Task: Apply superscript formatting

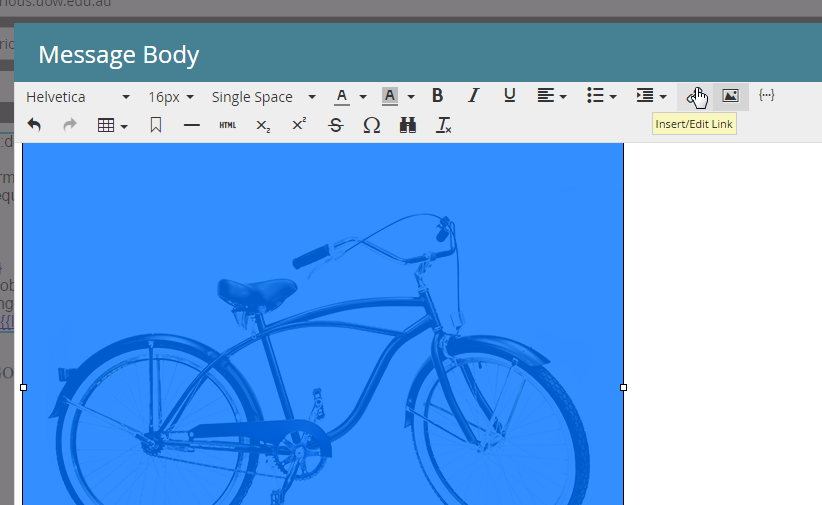Action: pyautogui.click(x=299, y=125)
